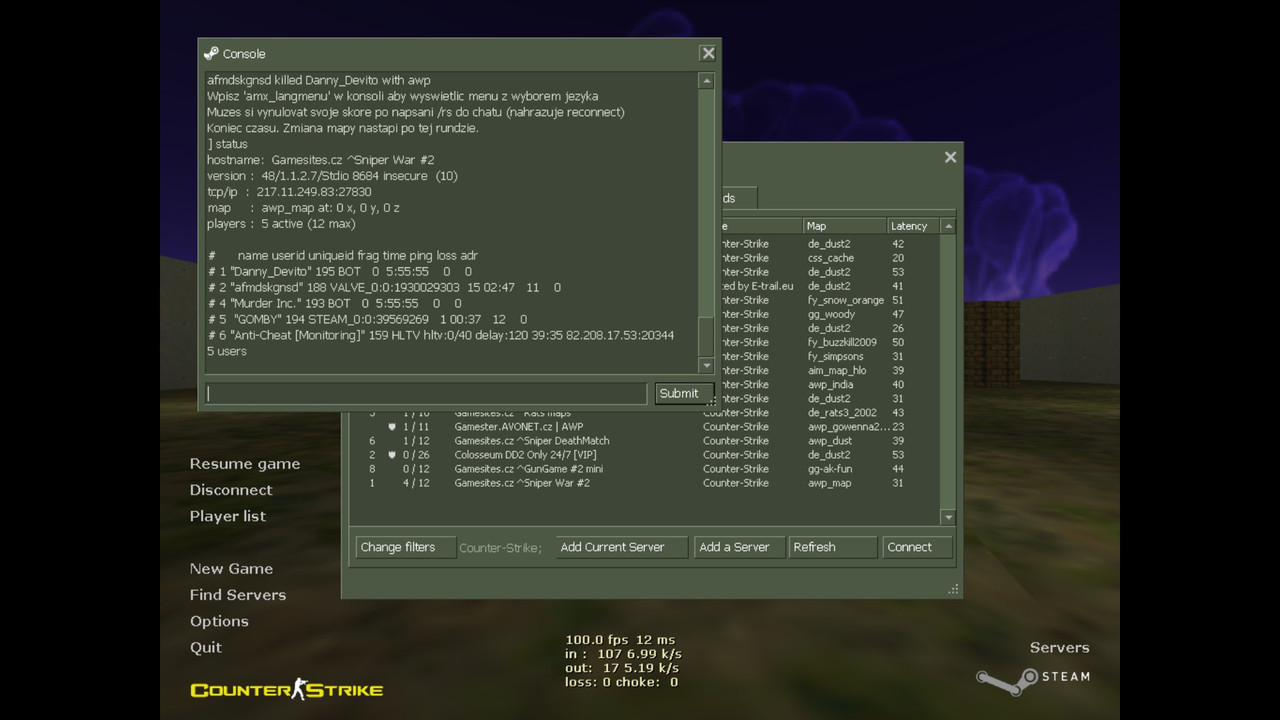The image size is (1280, 720).
Task: Select Gamesites.cz ^Sniper DeathMatch server row
Action: 645,441
